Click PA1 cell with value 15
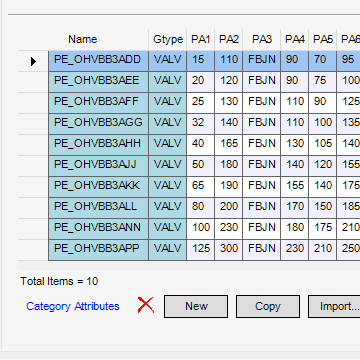Image resolution: width=360 pixels, height=360 pixels. pyautogui.click(x=201, y=61)
